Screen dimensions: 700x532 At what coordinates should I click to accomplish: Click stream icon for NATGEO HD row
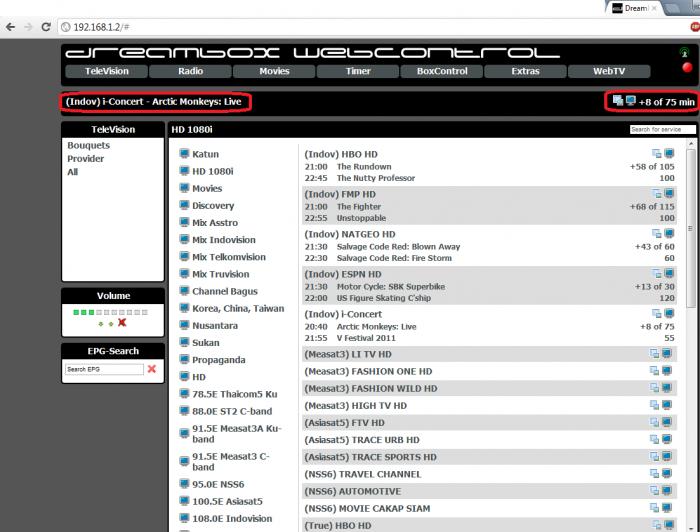[x=669, y=233]
